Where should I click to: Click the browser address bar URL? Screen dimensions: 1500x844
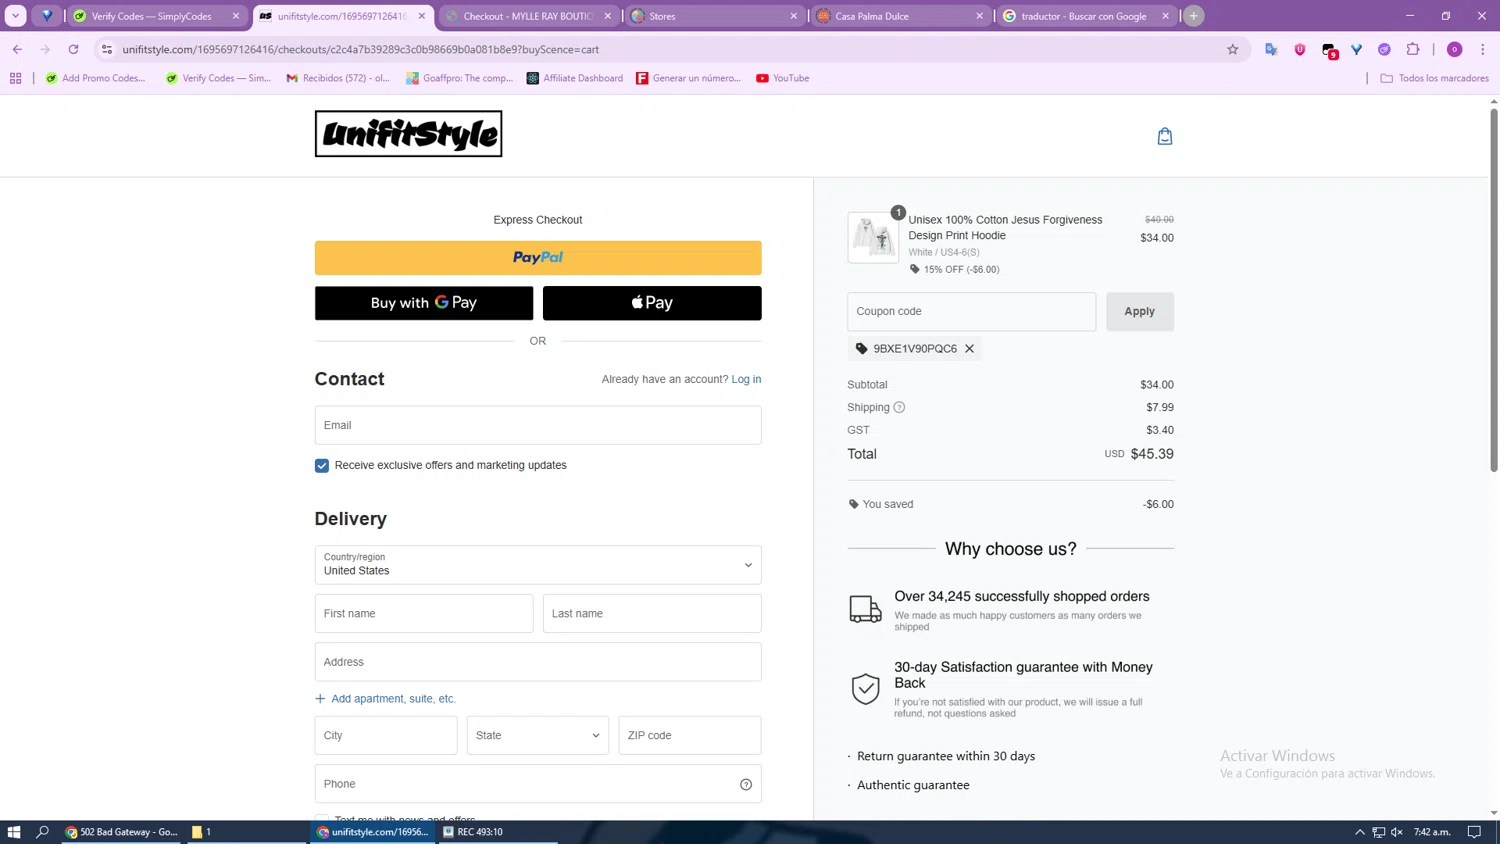tap(361, 49)
